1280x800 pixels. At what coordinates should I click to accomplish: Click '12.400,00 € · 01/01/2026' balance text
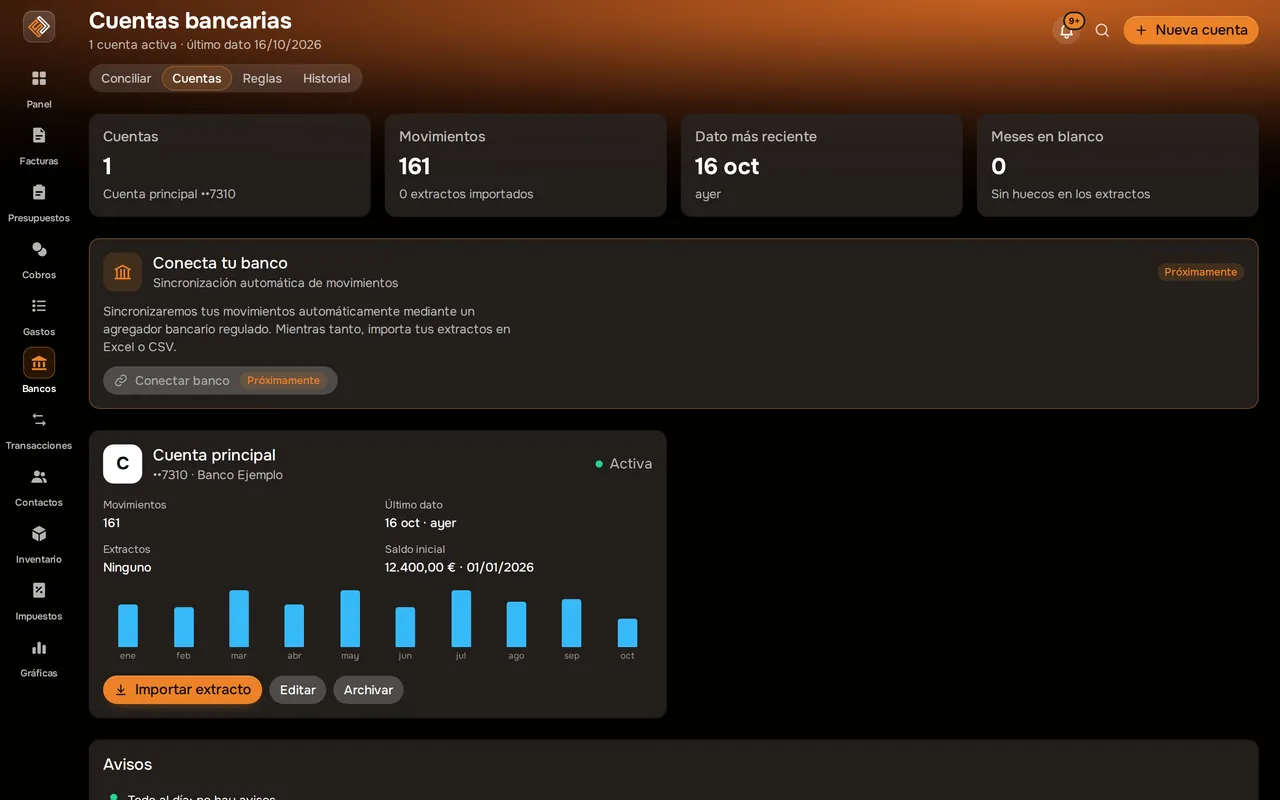point(459,567)
